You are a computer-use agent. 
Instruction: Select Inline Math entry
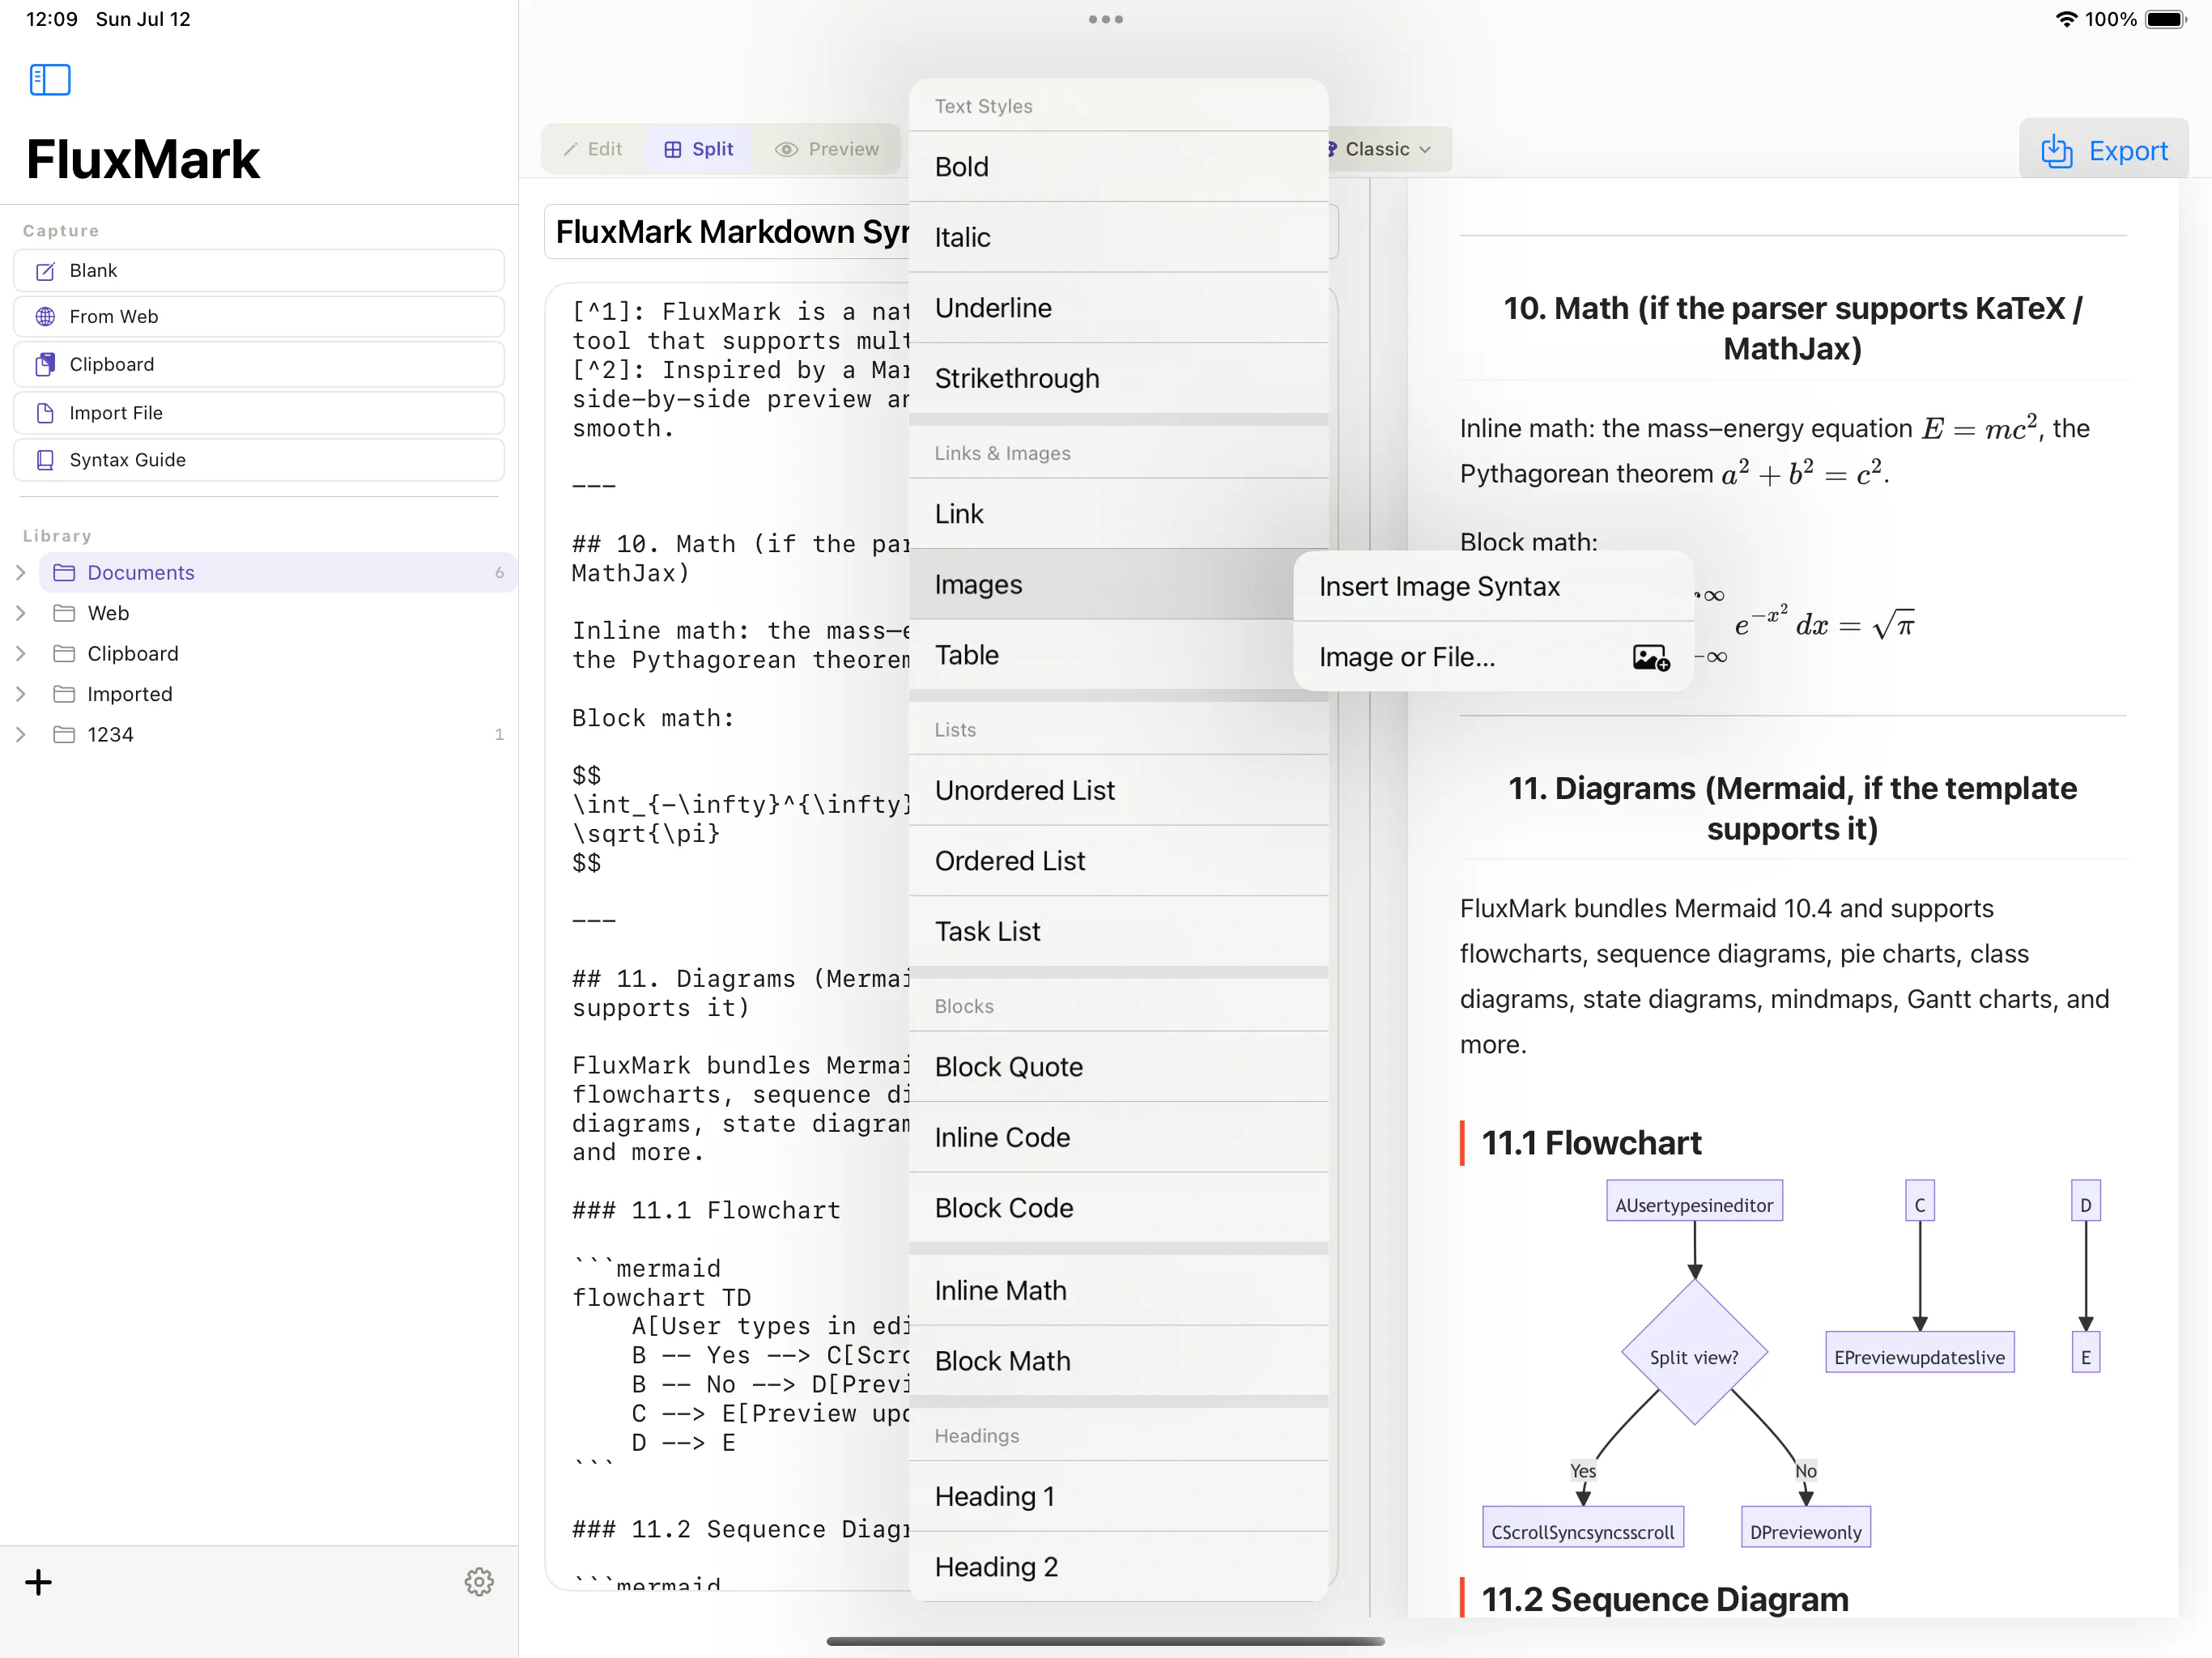click(x=1119, y=1291)
